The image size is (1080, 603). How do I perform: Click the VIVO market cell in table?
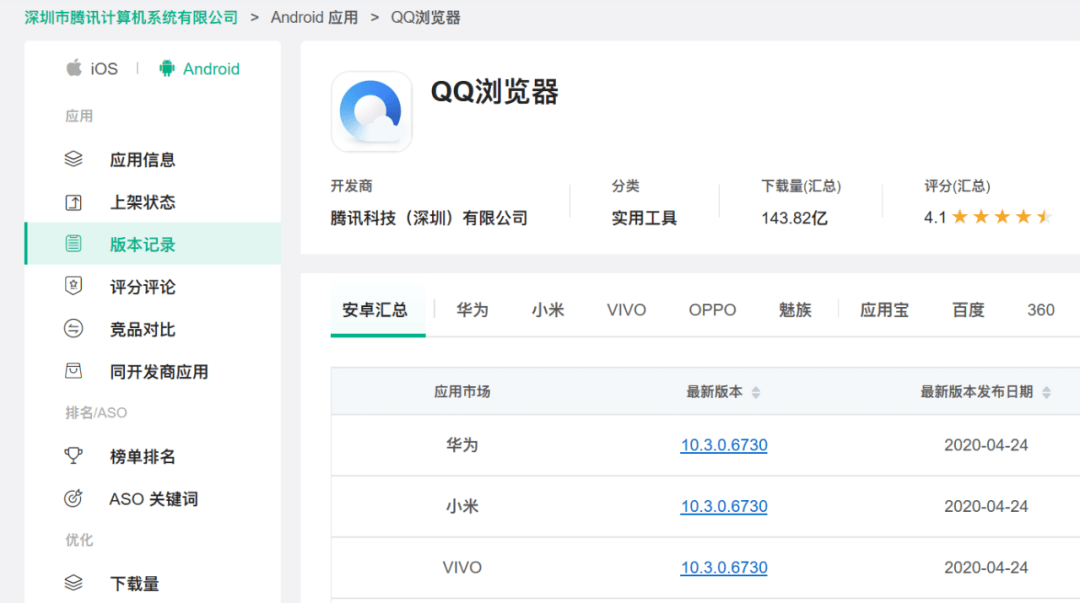pyautogui.click(x=462, y=568)
